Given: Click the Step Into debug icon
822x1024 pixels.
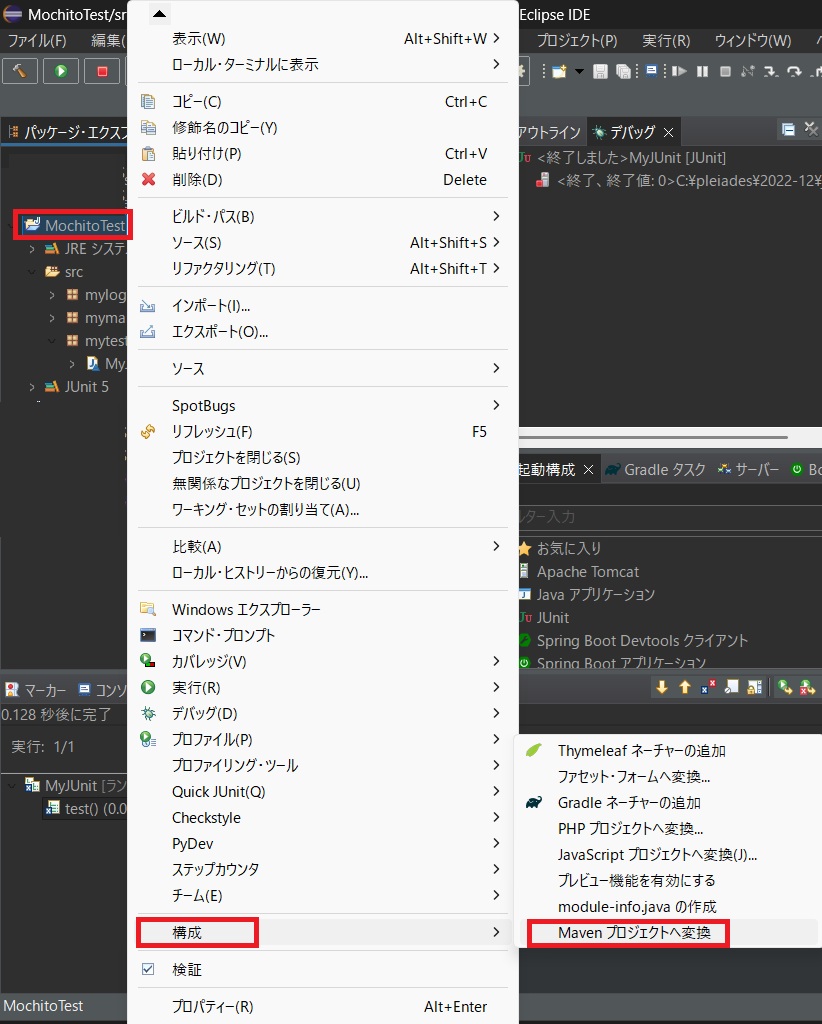Looking at the screenshot, I should [x=771, y=71].
